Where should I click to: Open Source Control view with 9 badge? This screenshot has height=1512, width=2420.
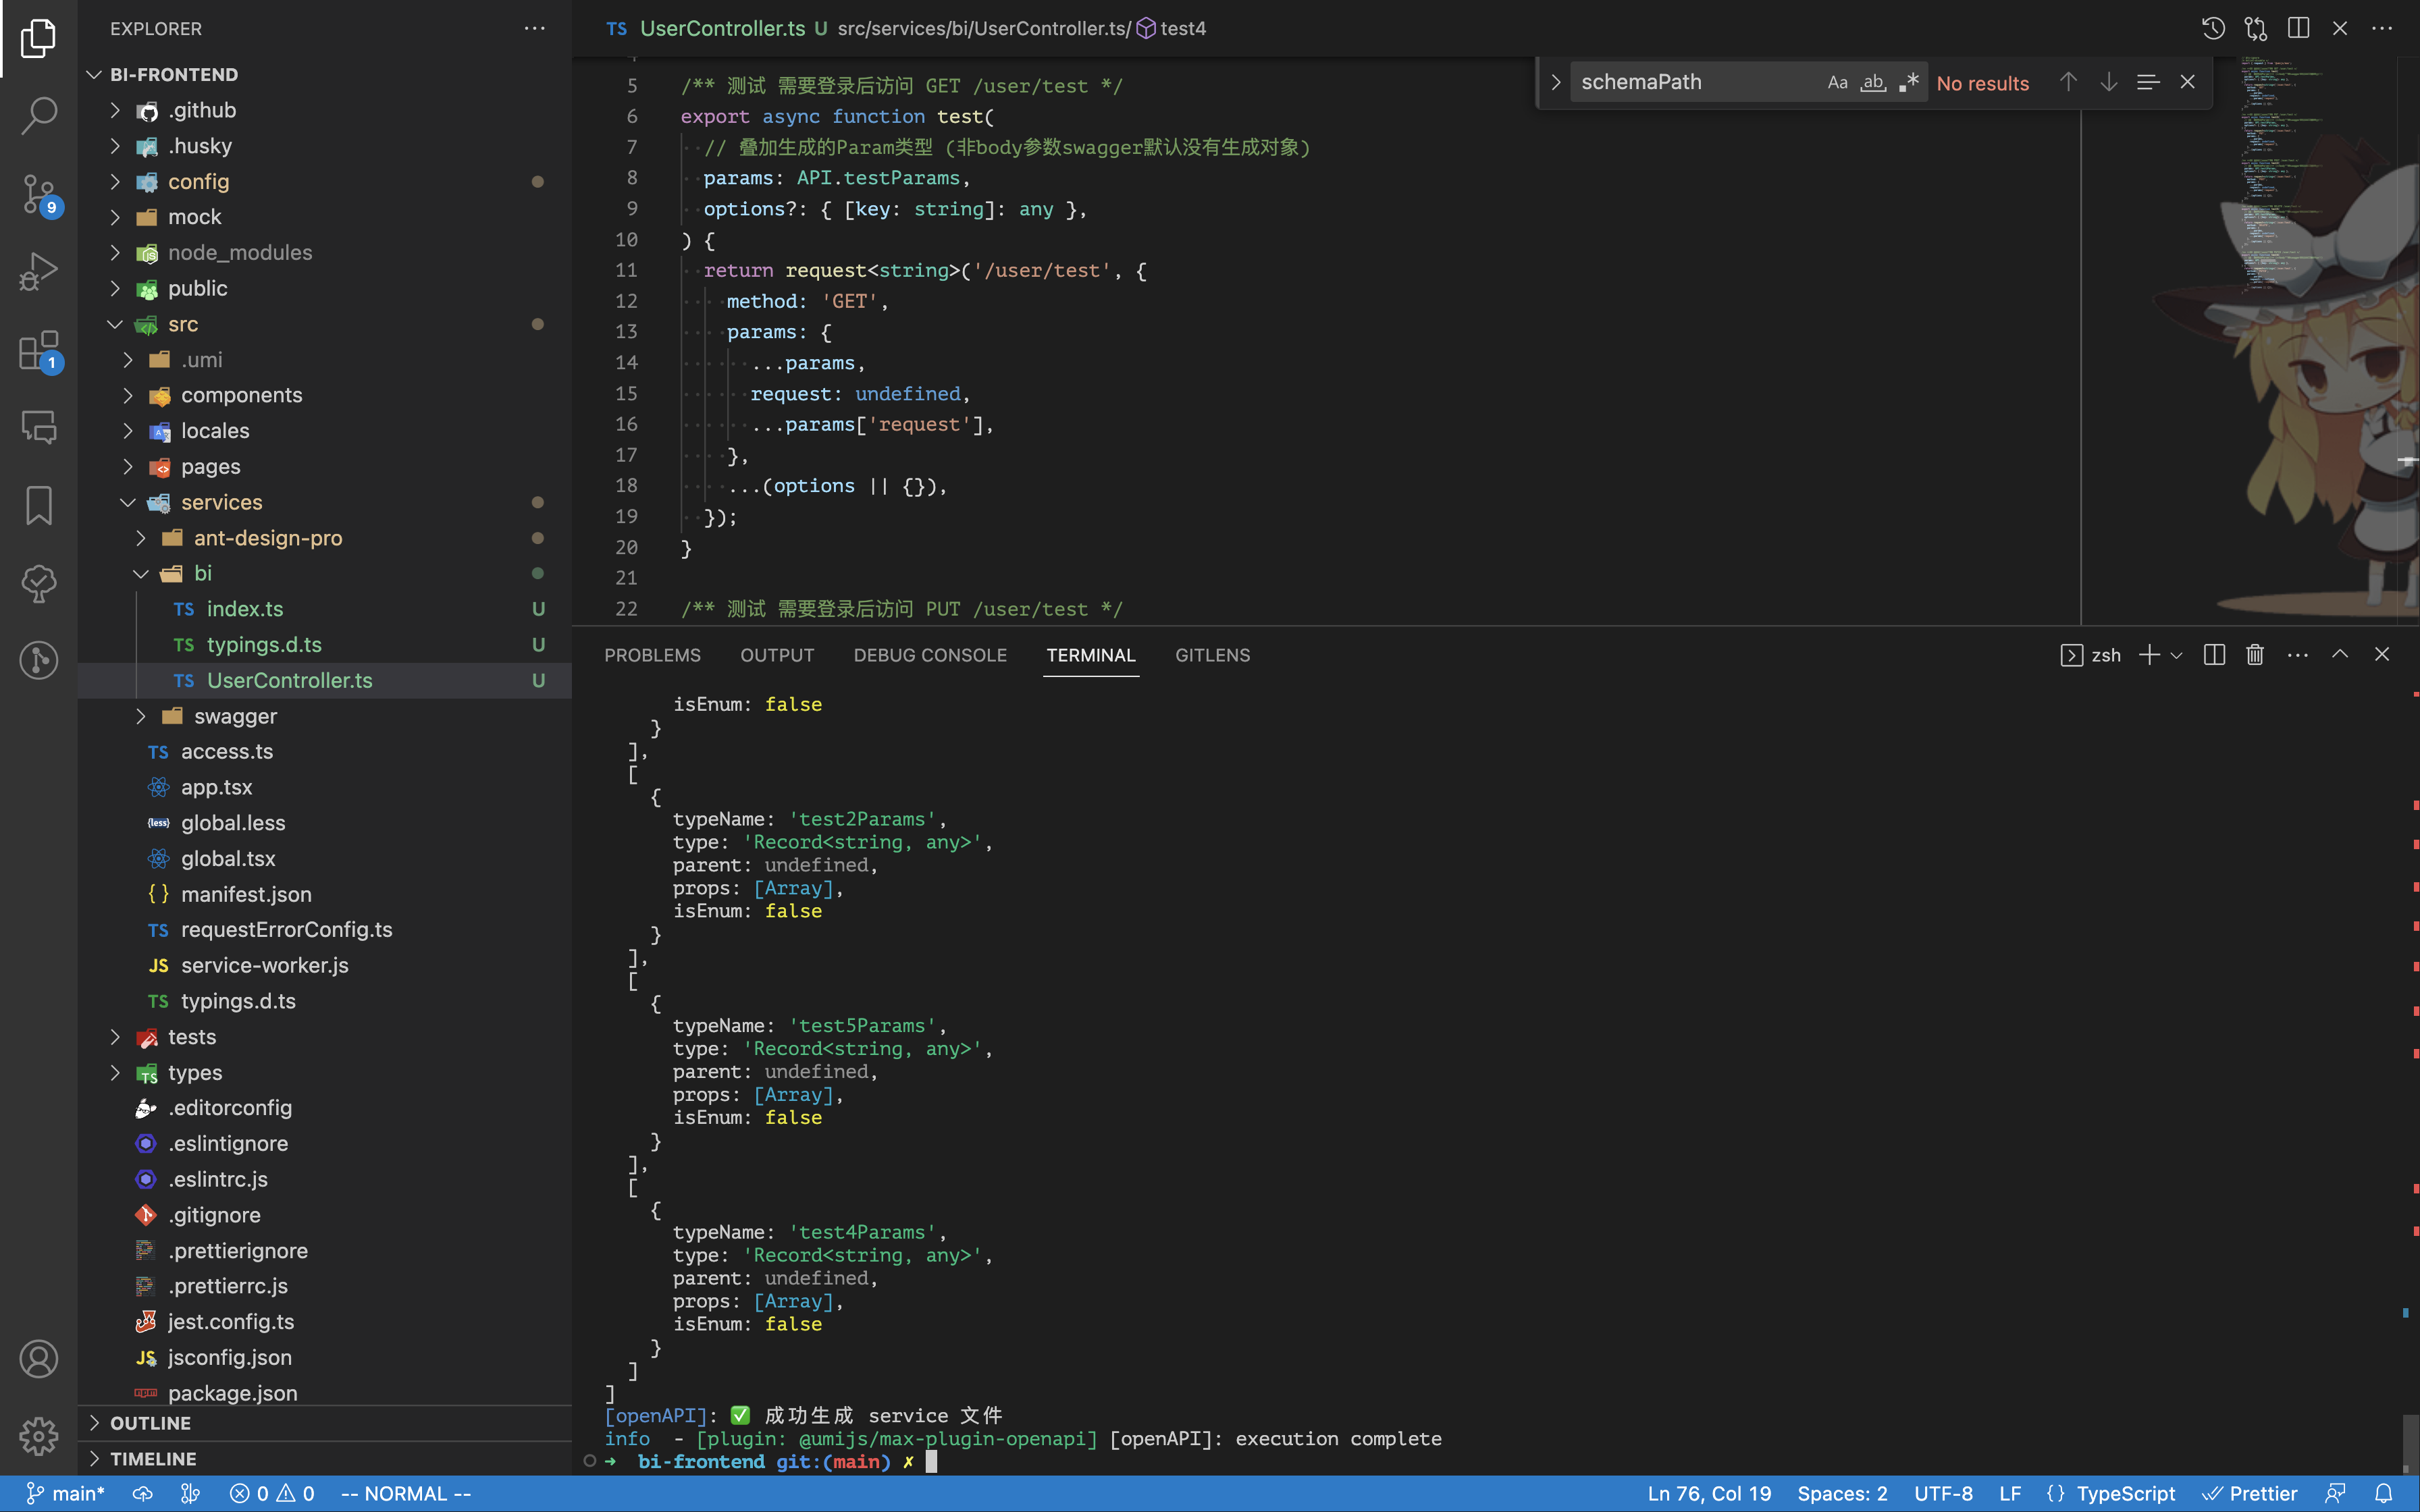[x=38, y=194]
